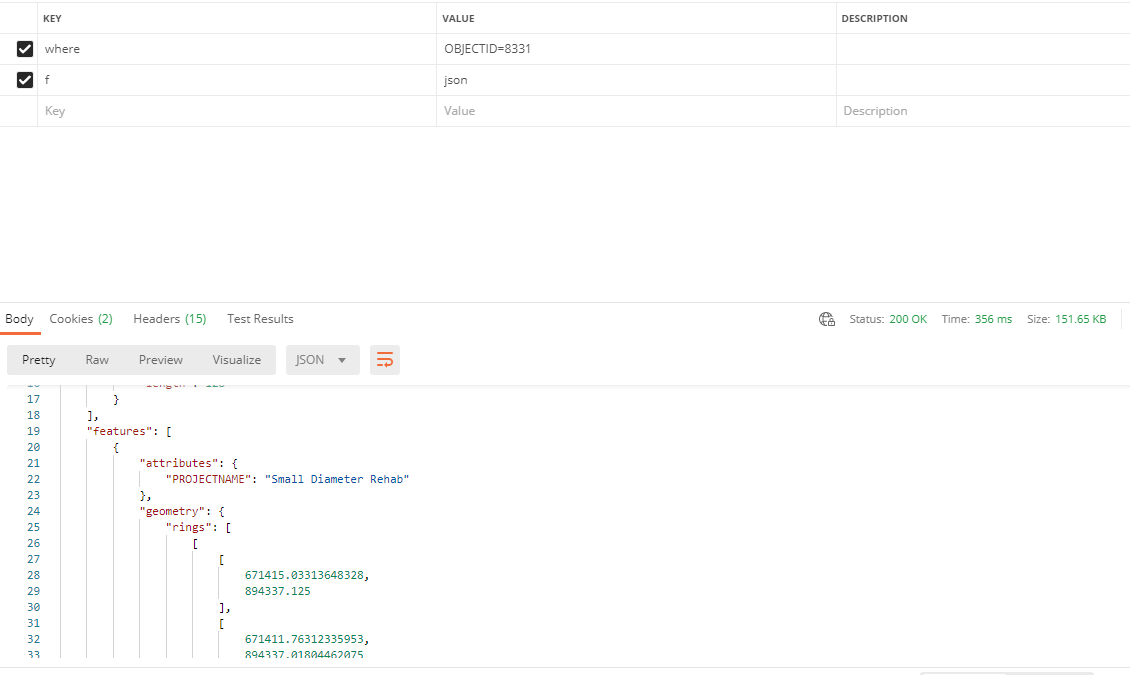Switch to the response Body tab
This screenshot has height=675, width=1130.
click(x=19, y=319)
